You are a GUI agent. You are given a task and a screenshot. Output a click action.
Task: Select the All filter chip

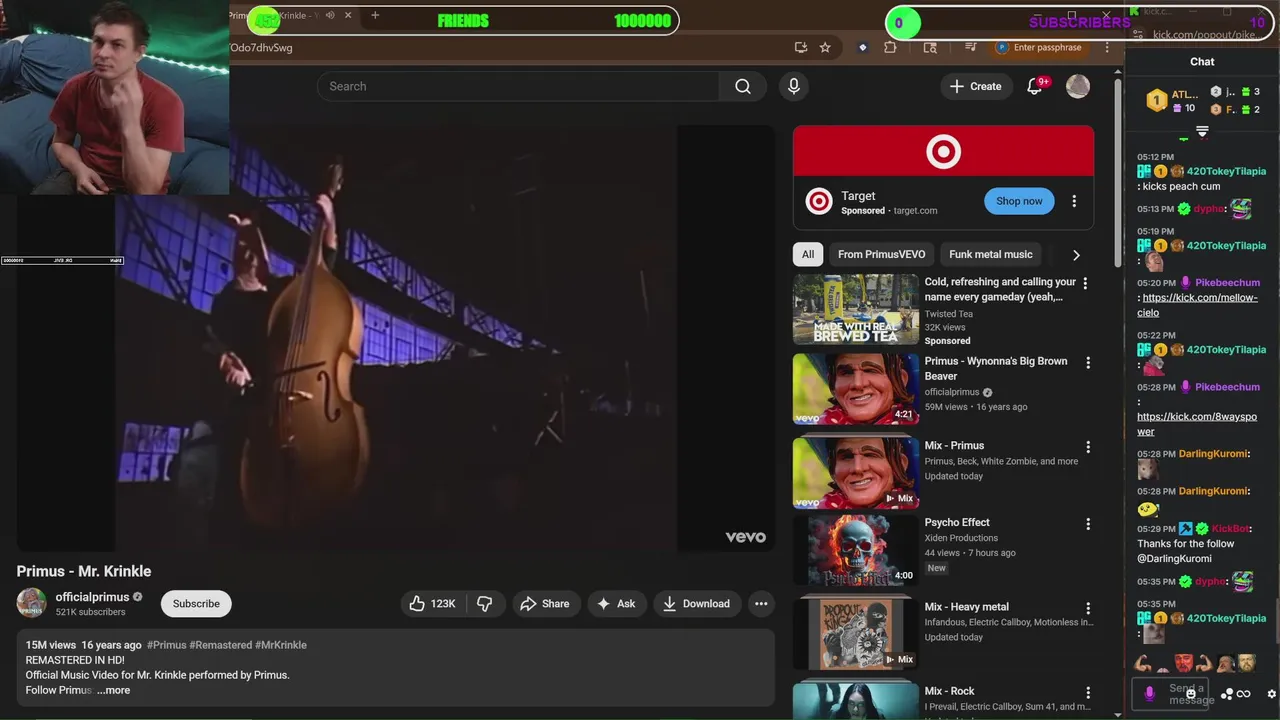pyautogui.click(x=808, y=254)
